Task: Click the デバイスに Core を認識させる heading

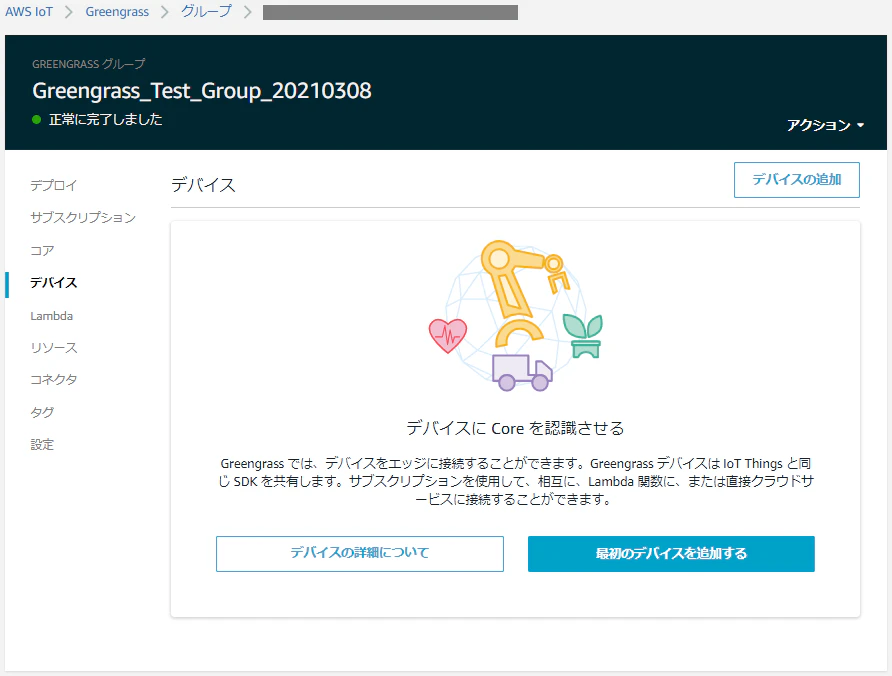Action: point(515,428)
